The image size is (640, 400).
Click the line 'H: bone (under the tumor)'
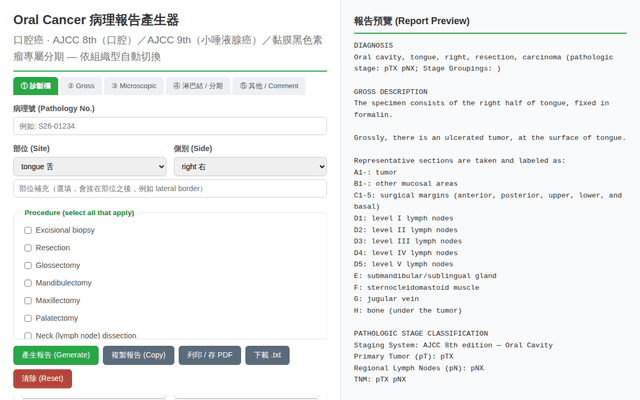click(408, 311)
